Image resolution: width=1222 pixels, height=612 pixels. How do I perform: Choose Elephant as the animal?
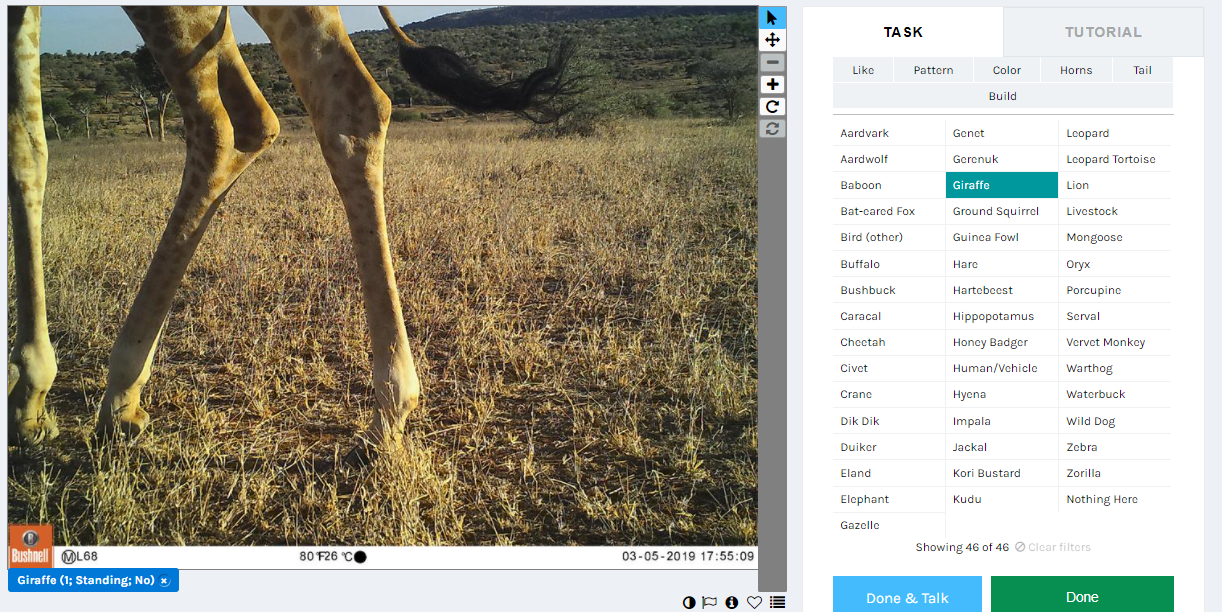click(889, 499)
